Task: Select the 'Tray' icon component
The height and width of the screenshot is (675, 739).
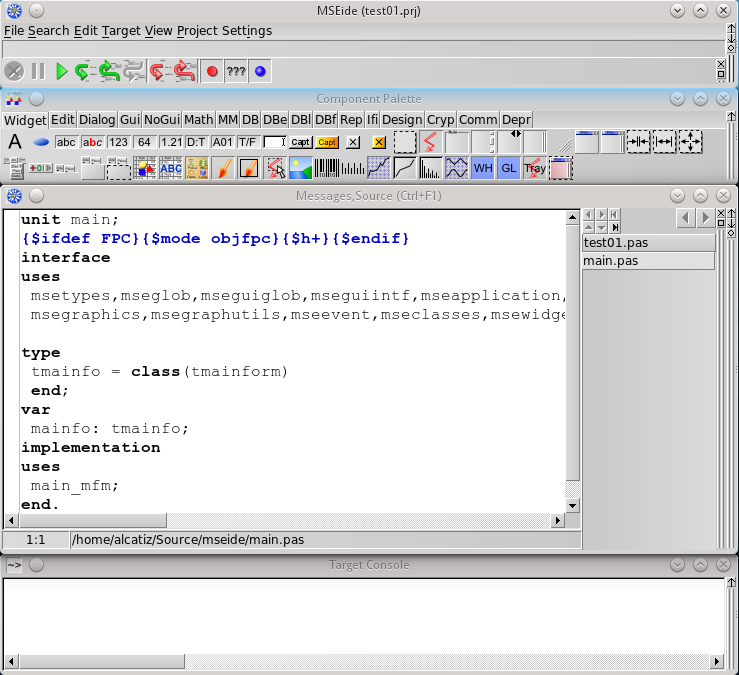Action: tap(535, 168)
